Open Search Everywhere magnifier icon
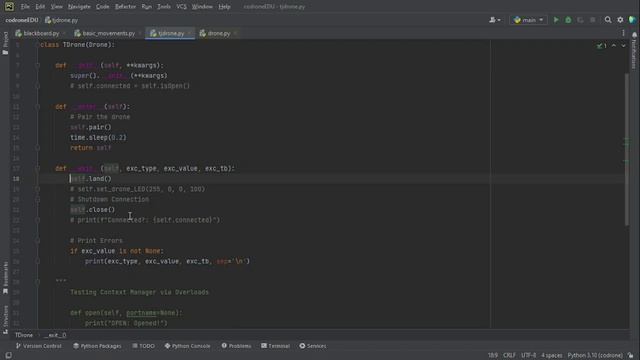The height and width of the screenshot is (360, 640). click(608, 20)
